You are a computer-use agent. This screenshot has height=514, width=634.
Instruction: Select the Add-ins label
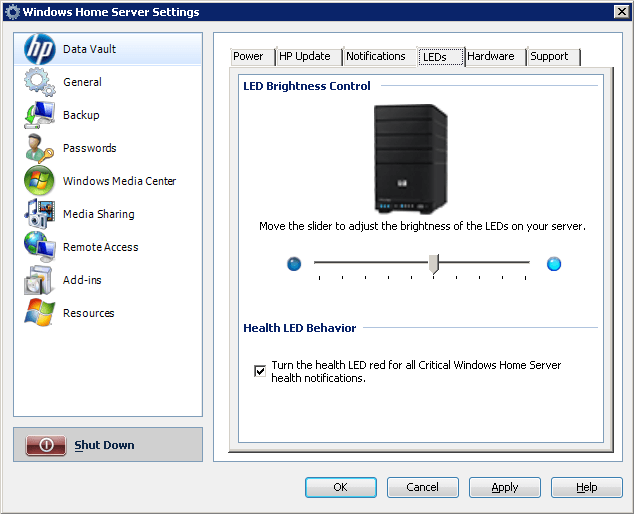click(x=82, y=280)
